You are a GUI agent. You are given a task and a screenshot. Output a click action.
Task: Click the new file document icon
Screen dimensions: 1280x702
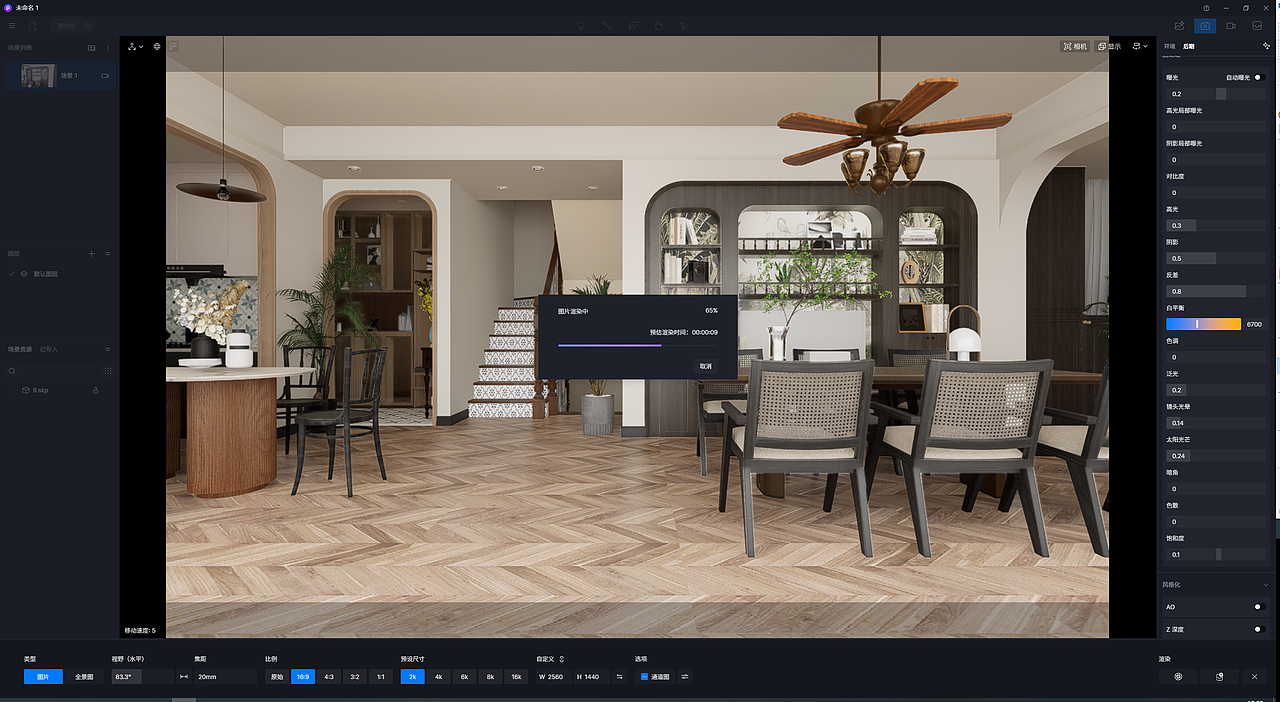point(33,25)
